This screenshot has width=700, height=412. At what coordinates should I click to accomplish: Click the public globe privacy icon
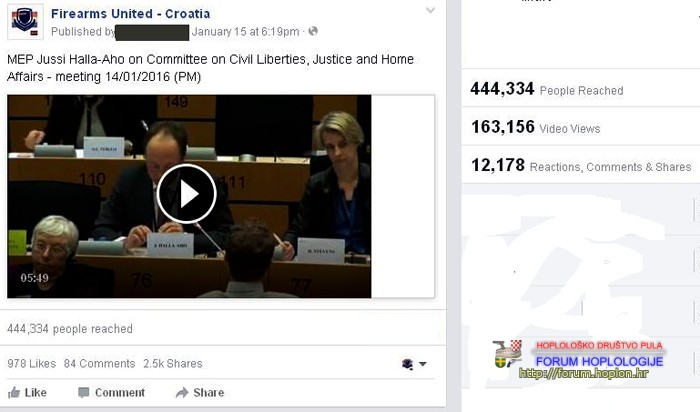pos(313,31)
